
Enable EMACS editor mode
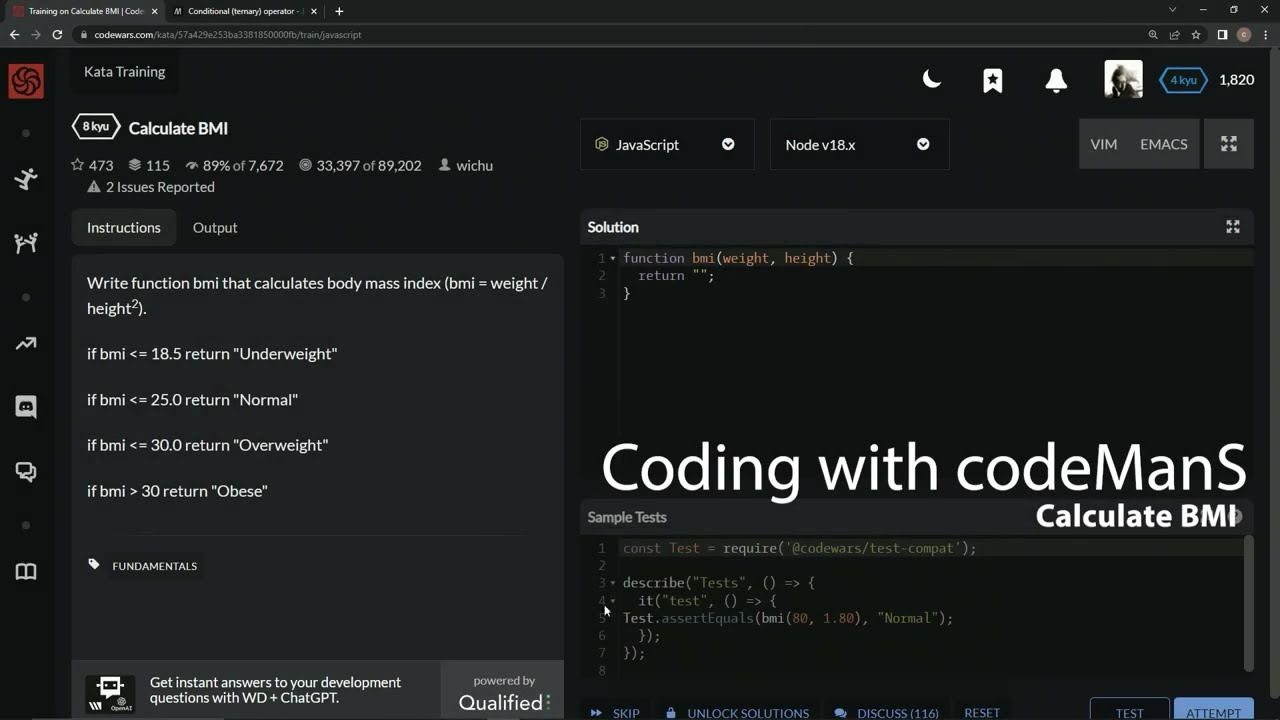pyautogui.click(x=1164, y=144)
